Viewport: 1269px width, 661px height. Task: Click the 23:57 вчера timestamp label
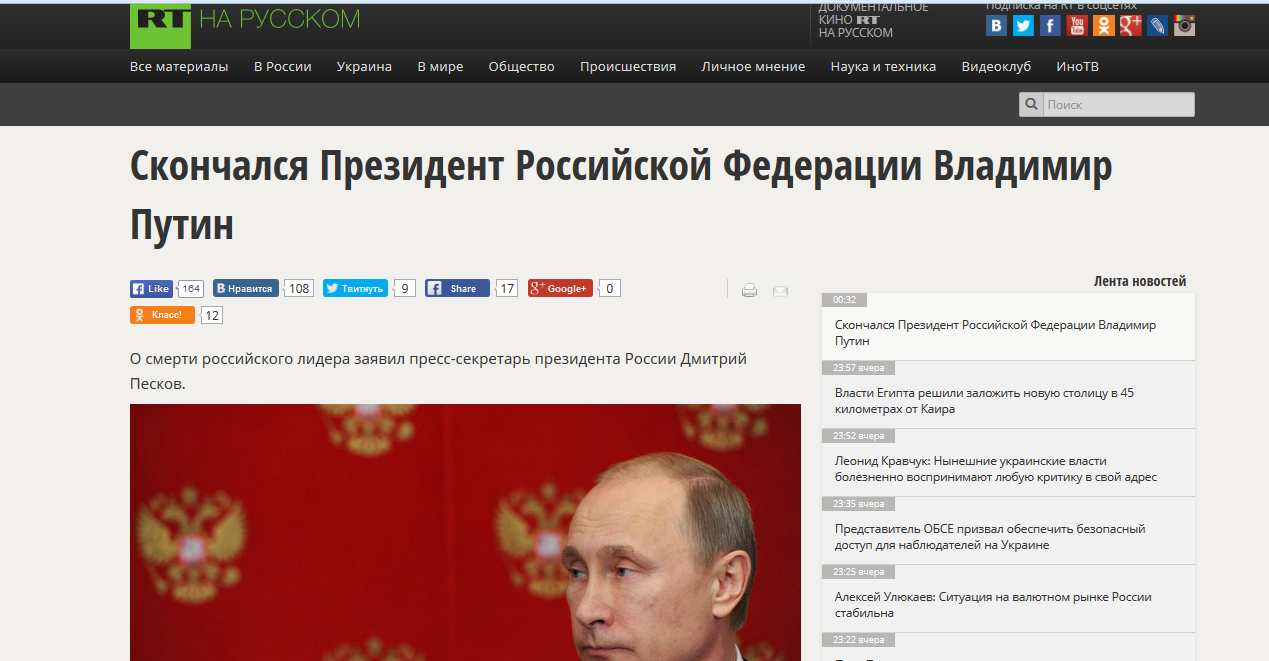click(858, 368)
